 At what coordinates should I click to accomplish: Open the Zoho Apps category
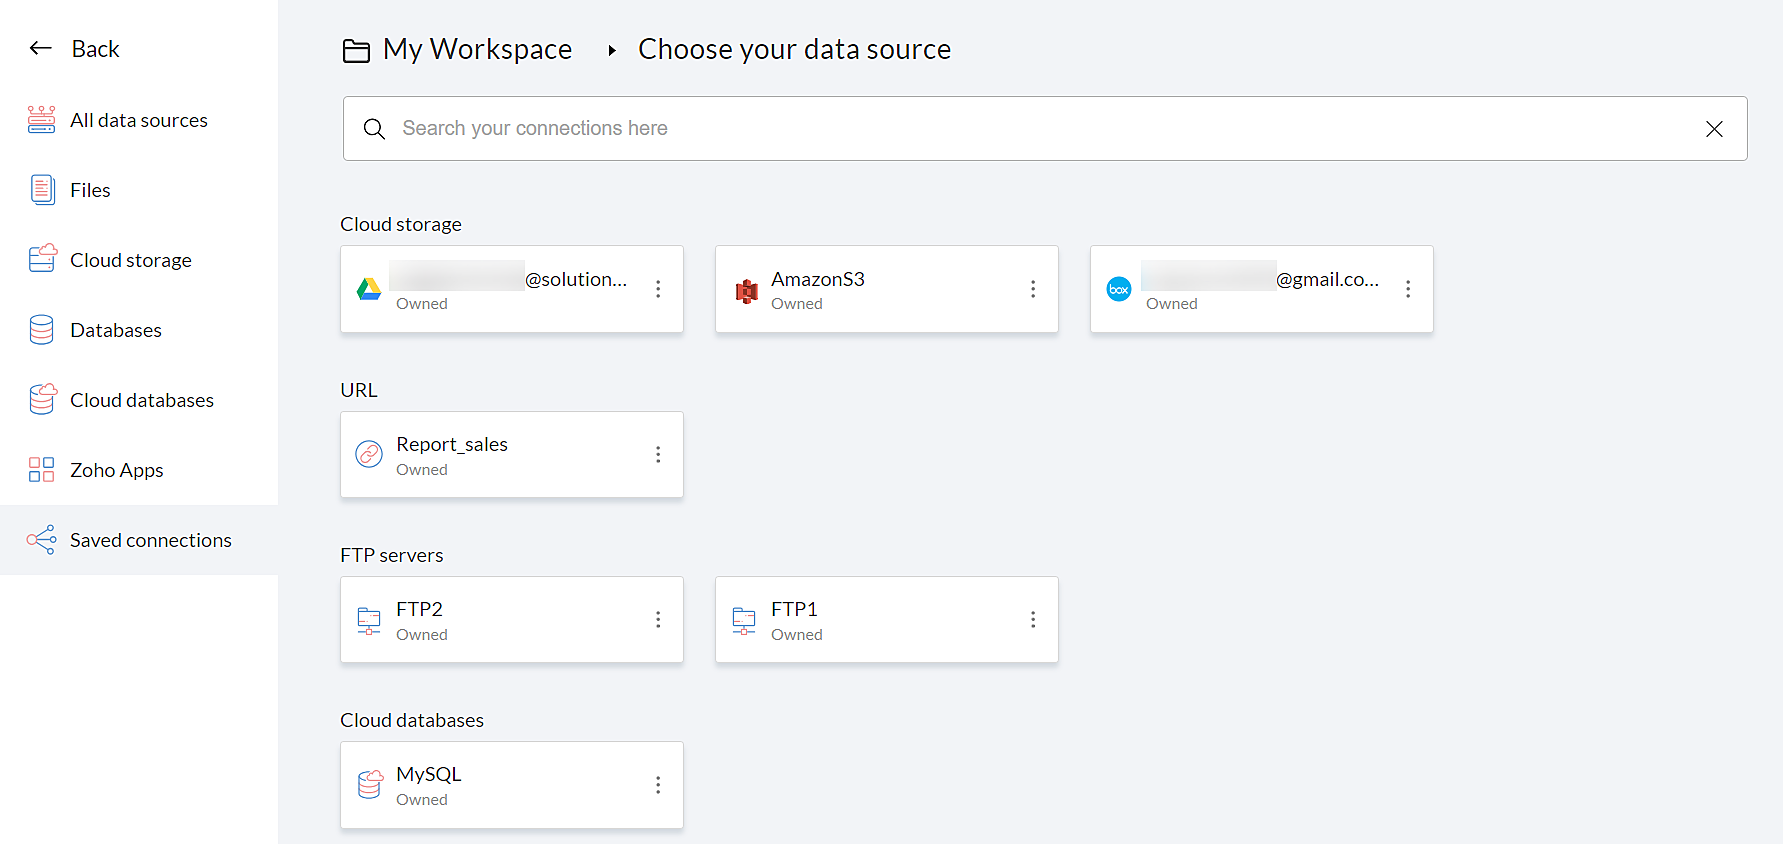click(116, 470)
